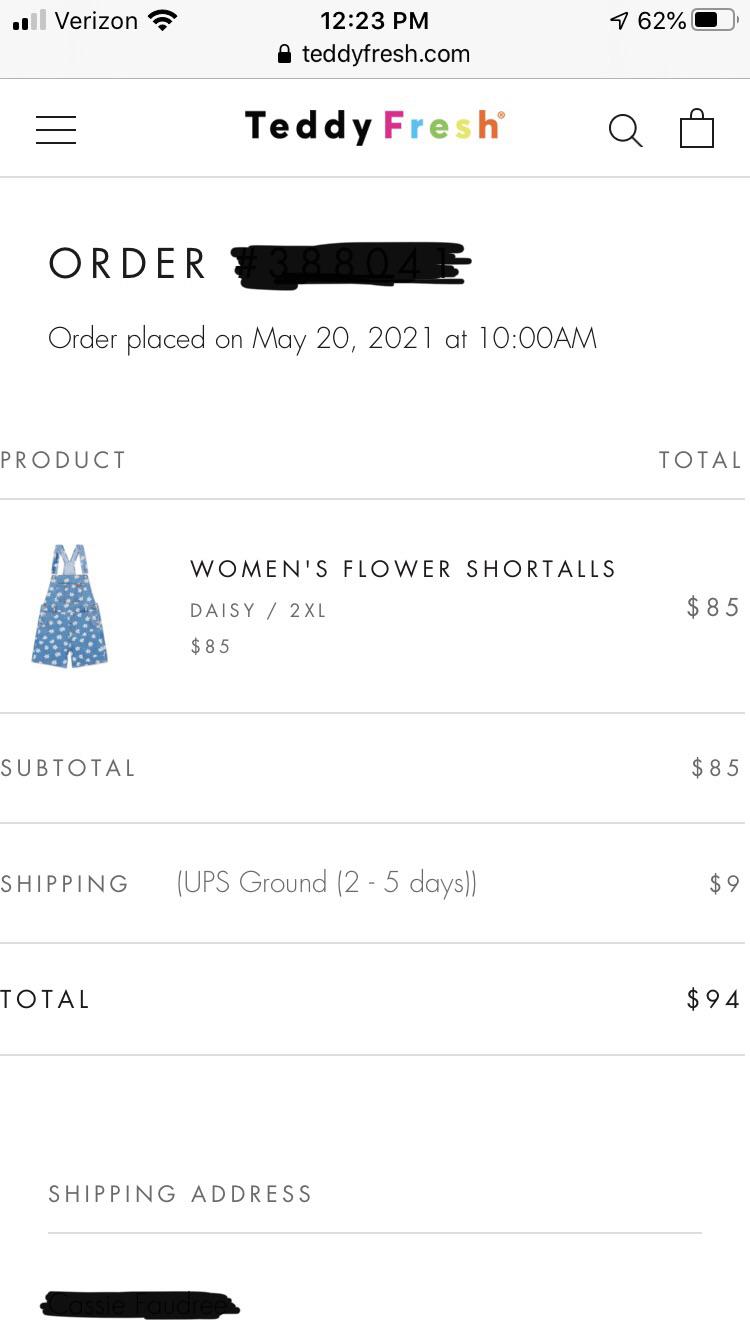Tap the location arrow status icon

click(x=619, y=20)
